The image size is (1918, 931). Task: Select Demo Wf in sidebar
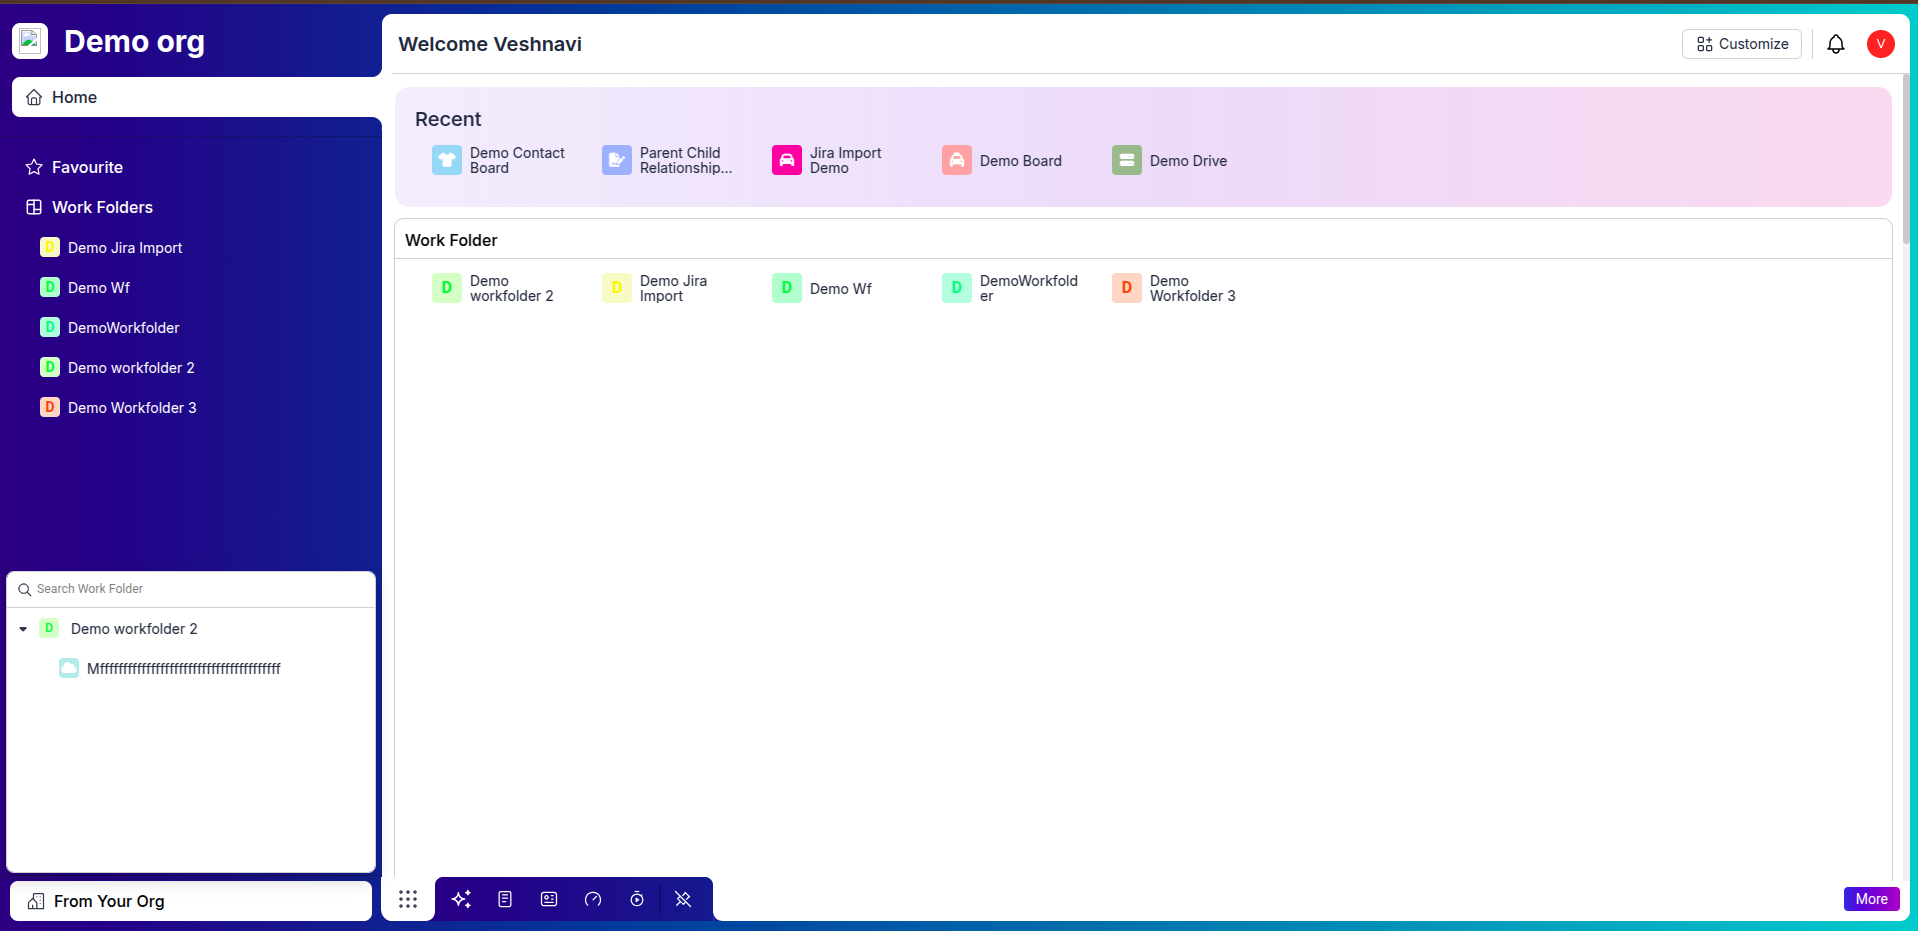coord(99,288)
